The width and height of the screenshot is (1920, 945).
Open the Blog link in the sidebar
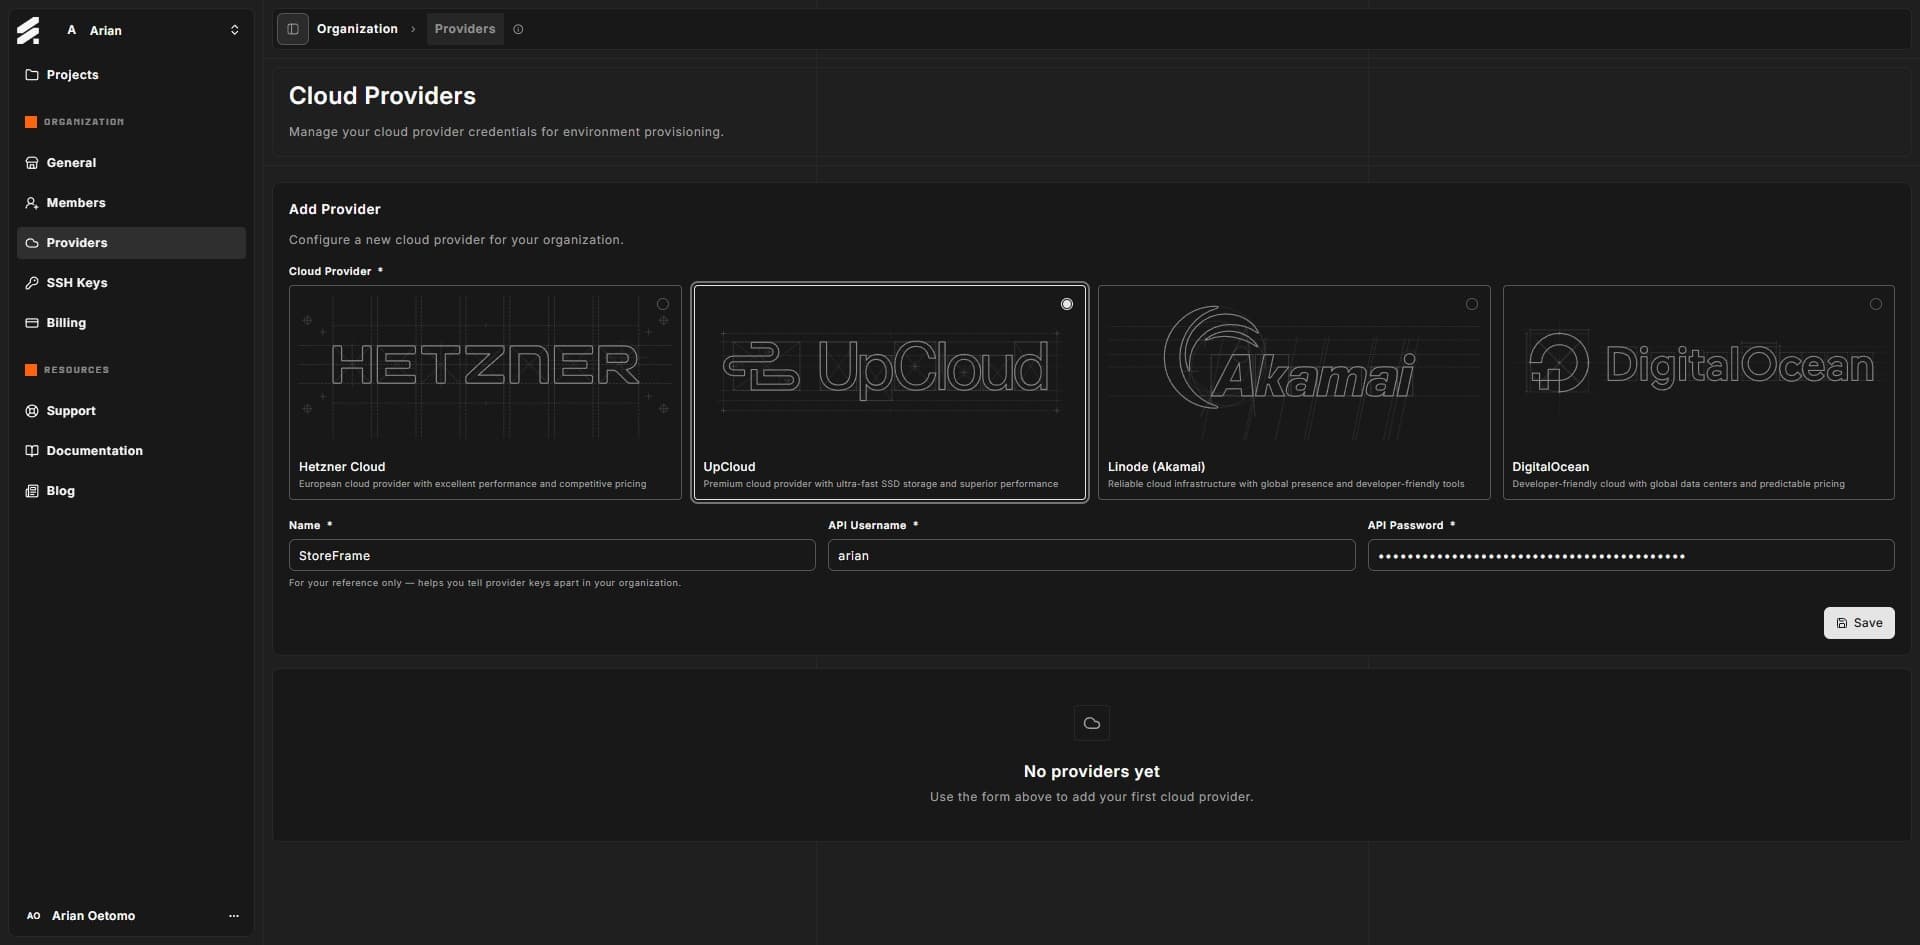131,491
